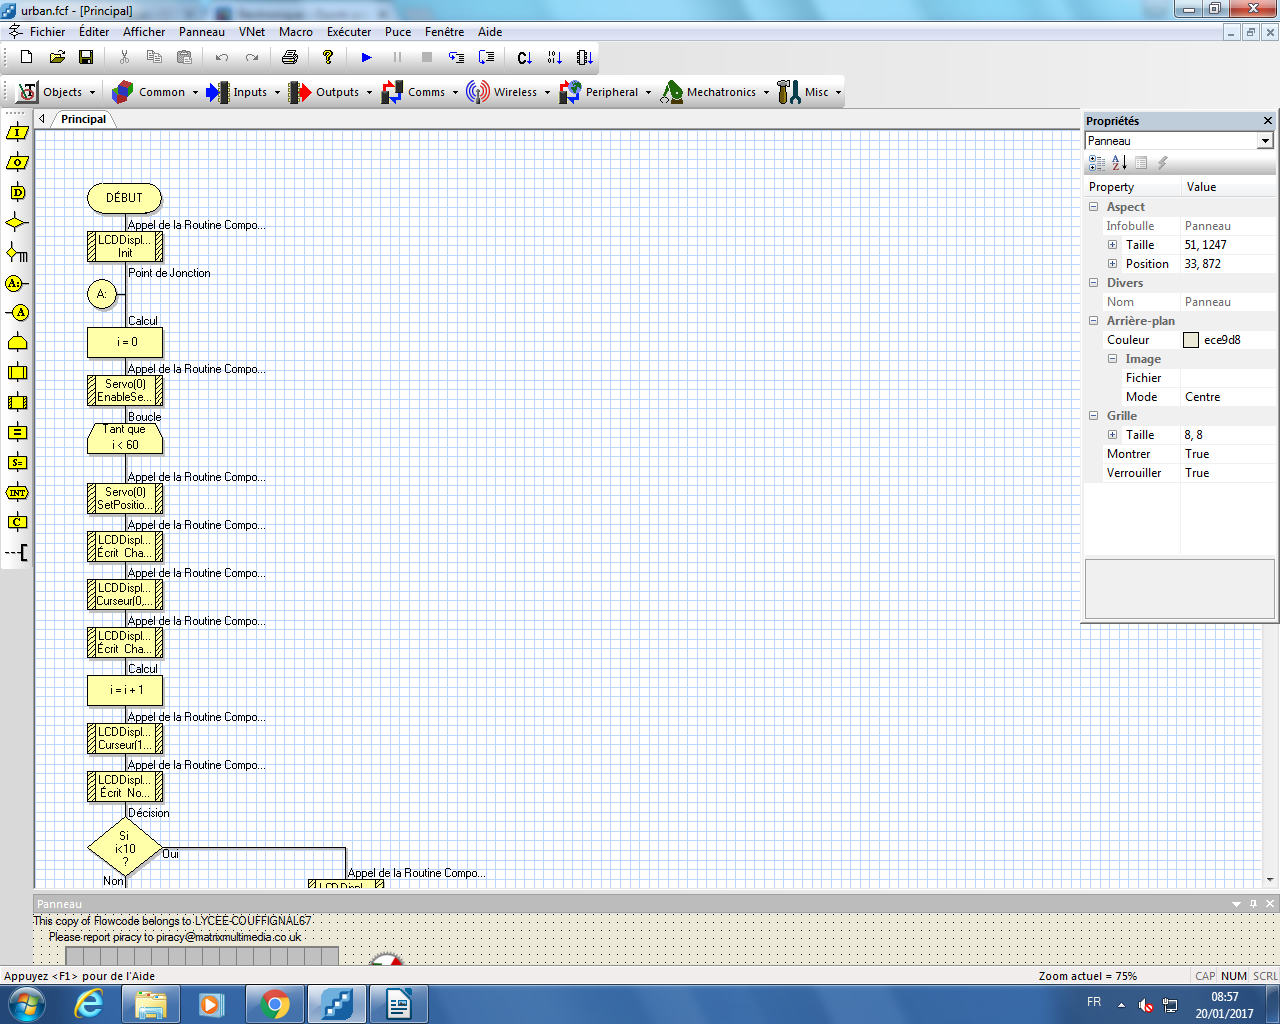This screenshot has height=1024, width=1280.
Task: Launch Google Chrome from the taskbar
Action: click(x=274, y=1003)
